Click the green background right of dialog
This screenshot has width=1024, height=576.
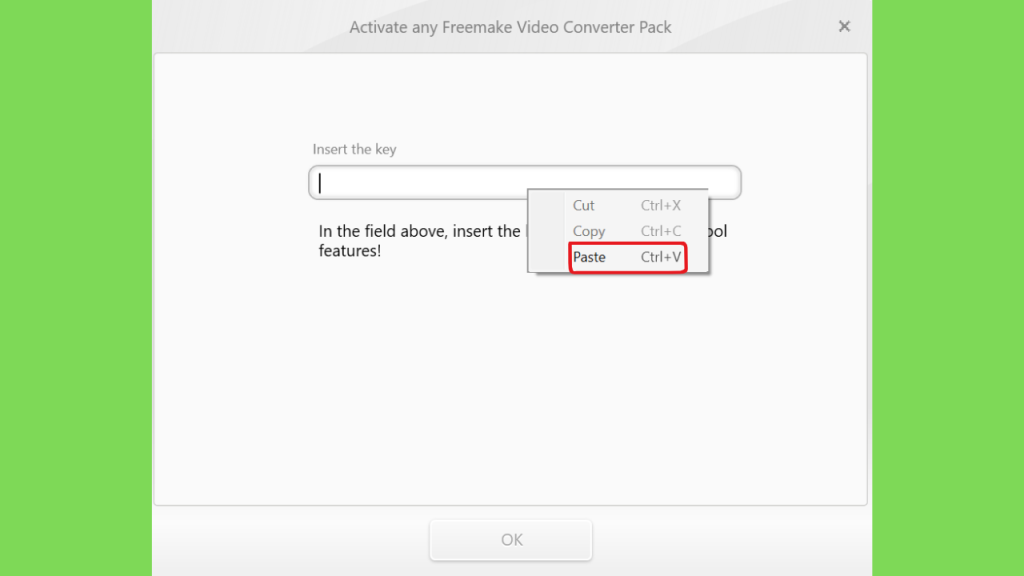coord(948,288)
